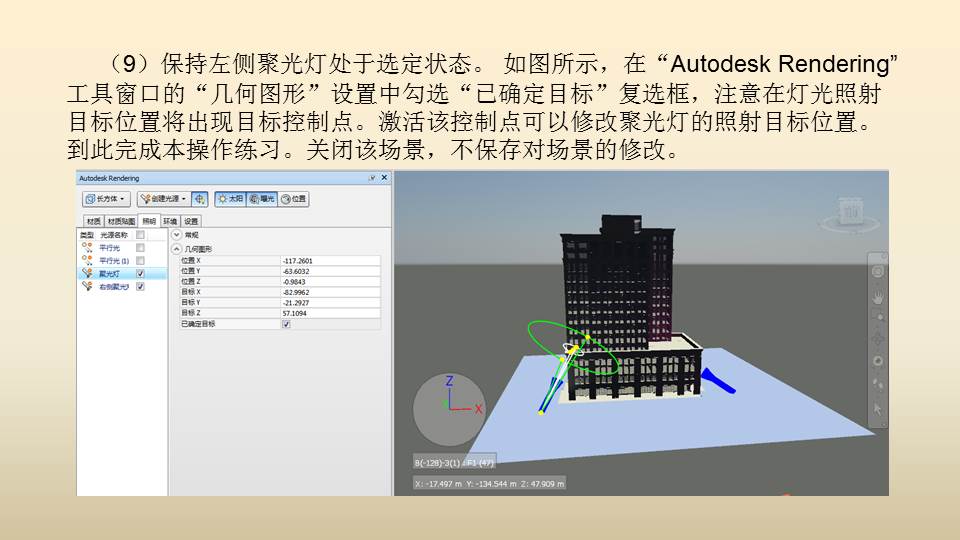
Task: Click the 位置 X property label
Action: click(x=190, y=261)
